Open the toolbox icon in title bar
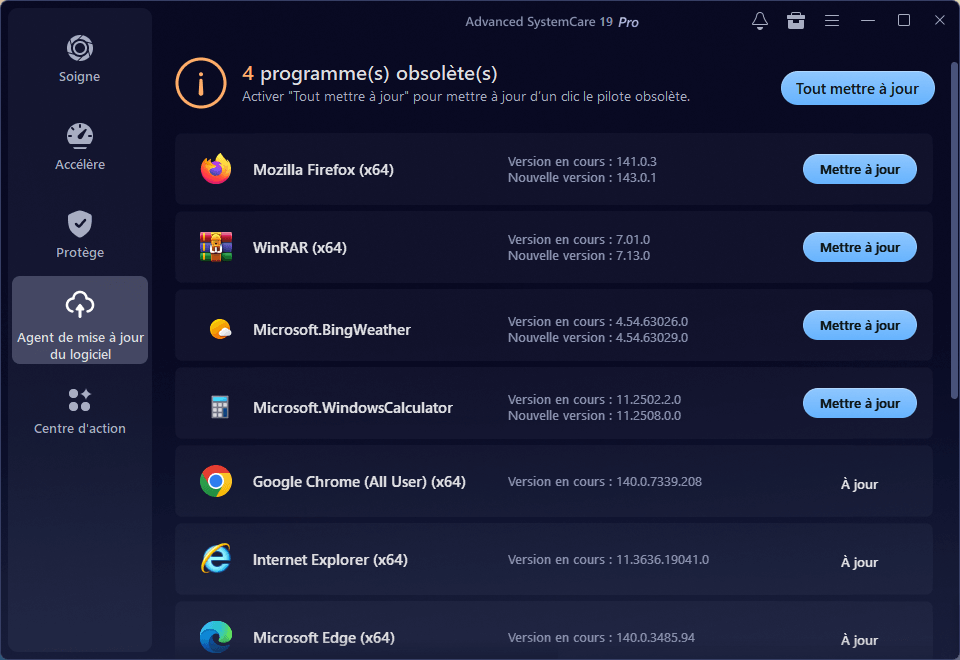Image resolution: width=960 pixels, height=660 pixels. (x=795, y=21)
